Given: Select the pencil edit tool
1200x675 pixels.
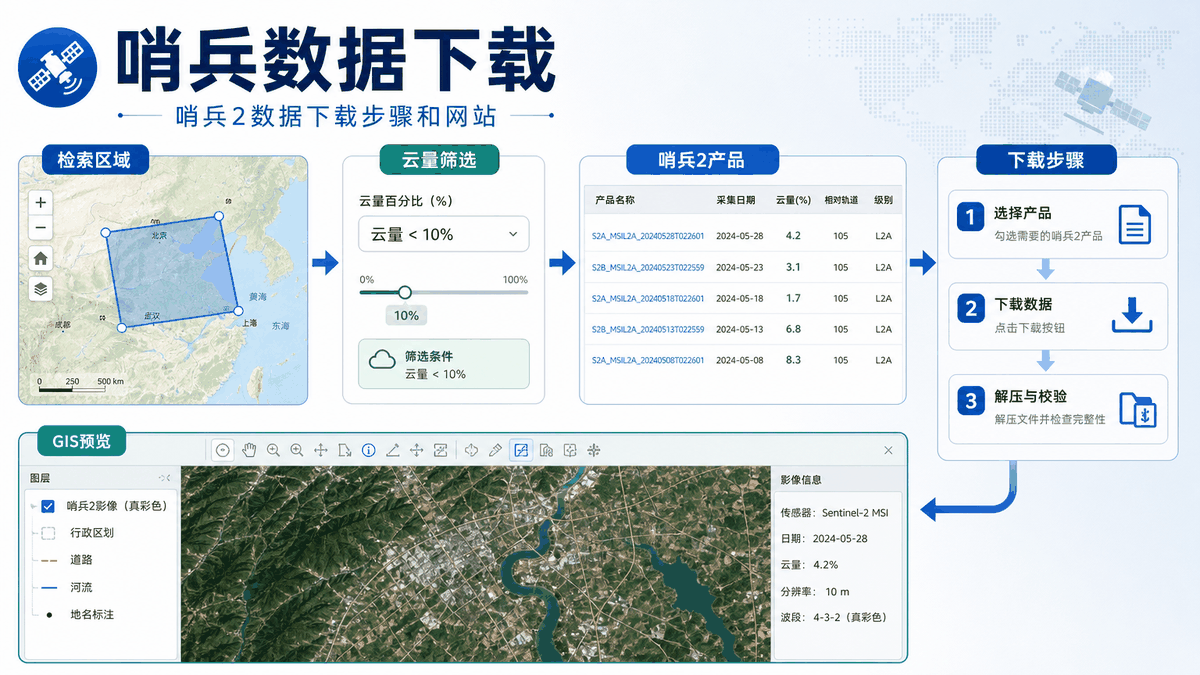Looking at the screenshot, I should click(x=496, y=451).
